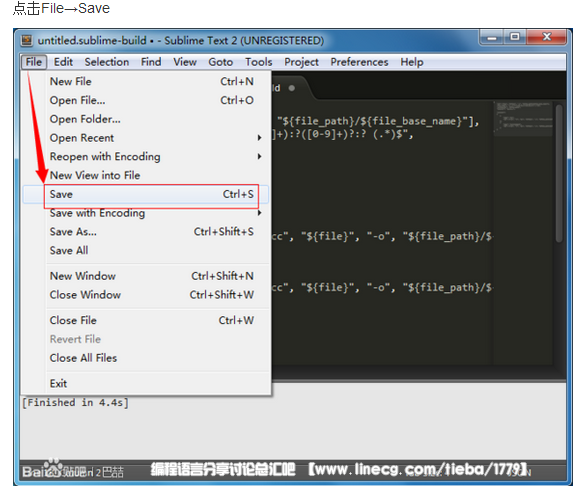Open the Preferences menu
This screenshot has height=486, width=577.
(359, 62)
